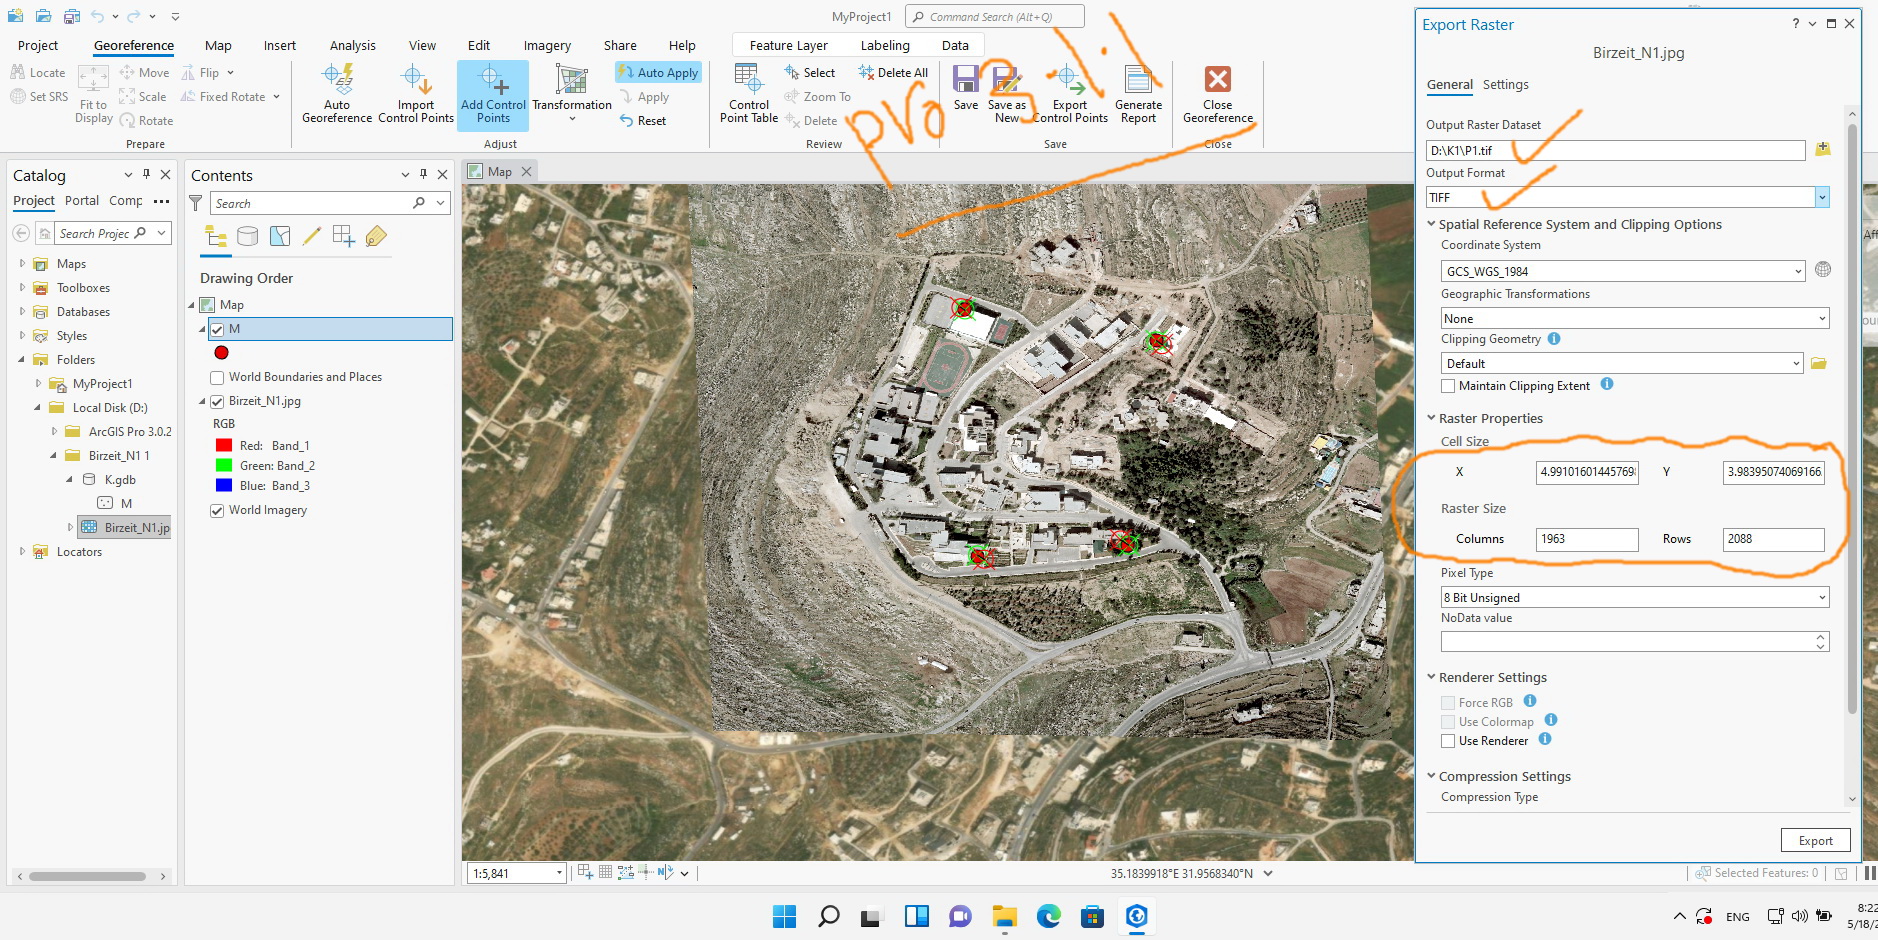Viewport: 1878px width, 940px height.
Task: Open the Control Point Table
Action: tap(746, 95)
